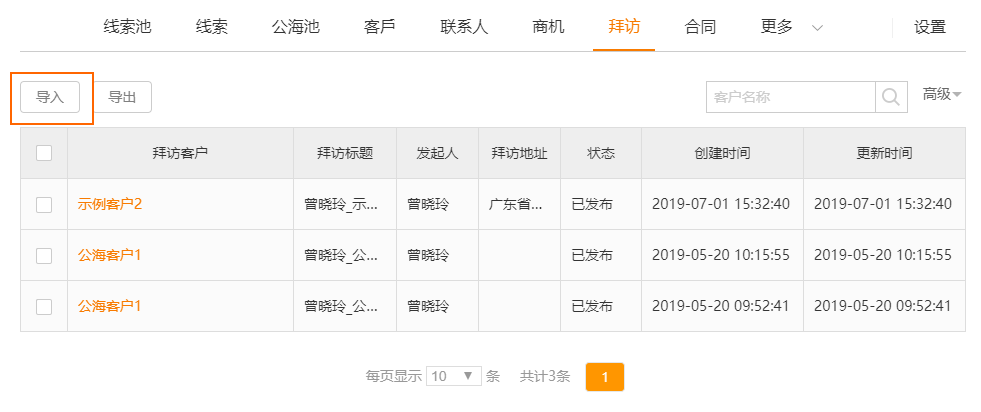Focus the 客户名称 search field
The image size is (981, 412).
coord(791,97)
